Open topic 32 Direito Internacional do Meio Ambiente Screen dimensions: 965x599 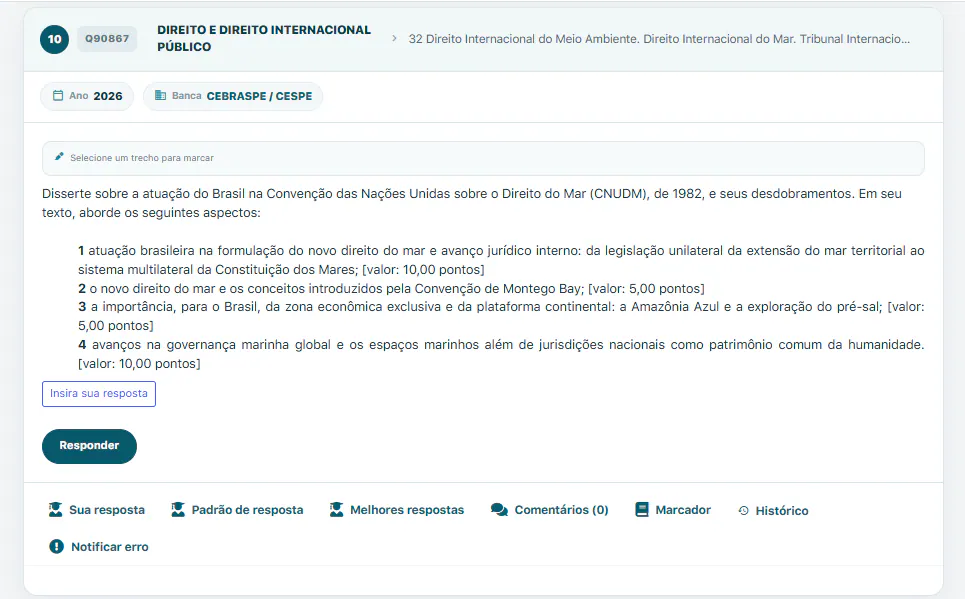point(659,39)
